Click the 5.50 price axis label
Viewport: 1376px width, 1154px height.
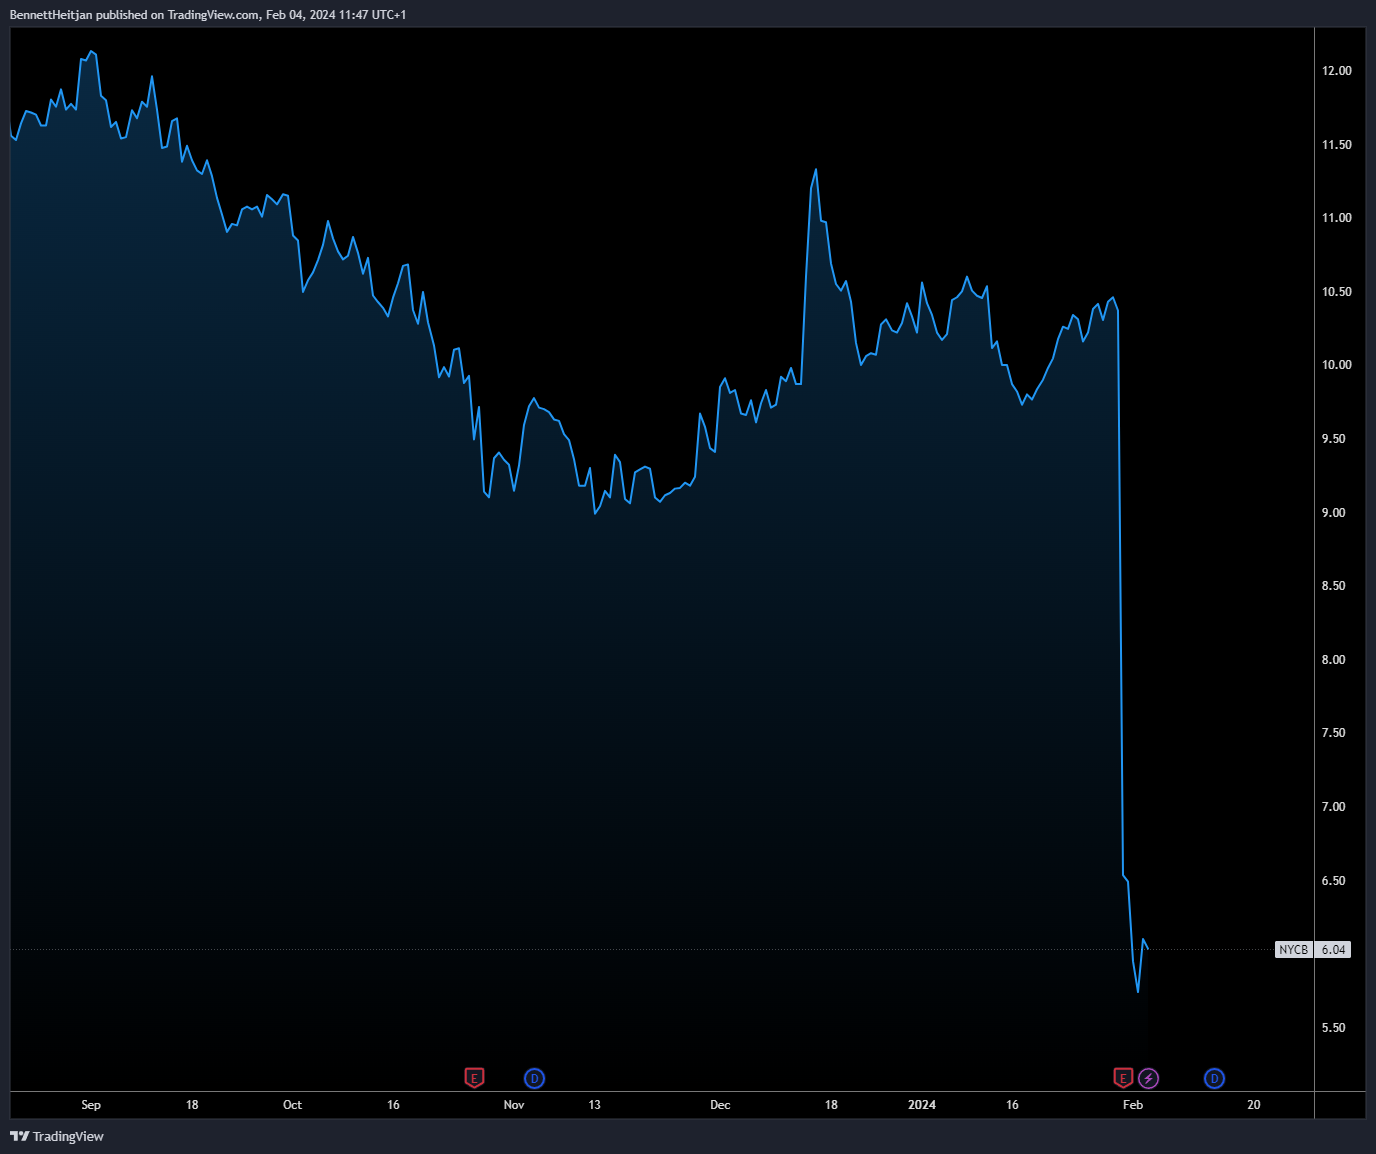[x=1333, y=1028]
